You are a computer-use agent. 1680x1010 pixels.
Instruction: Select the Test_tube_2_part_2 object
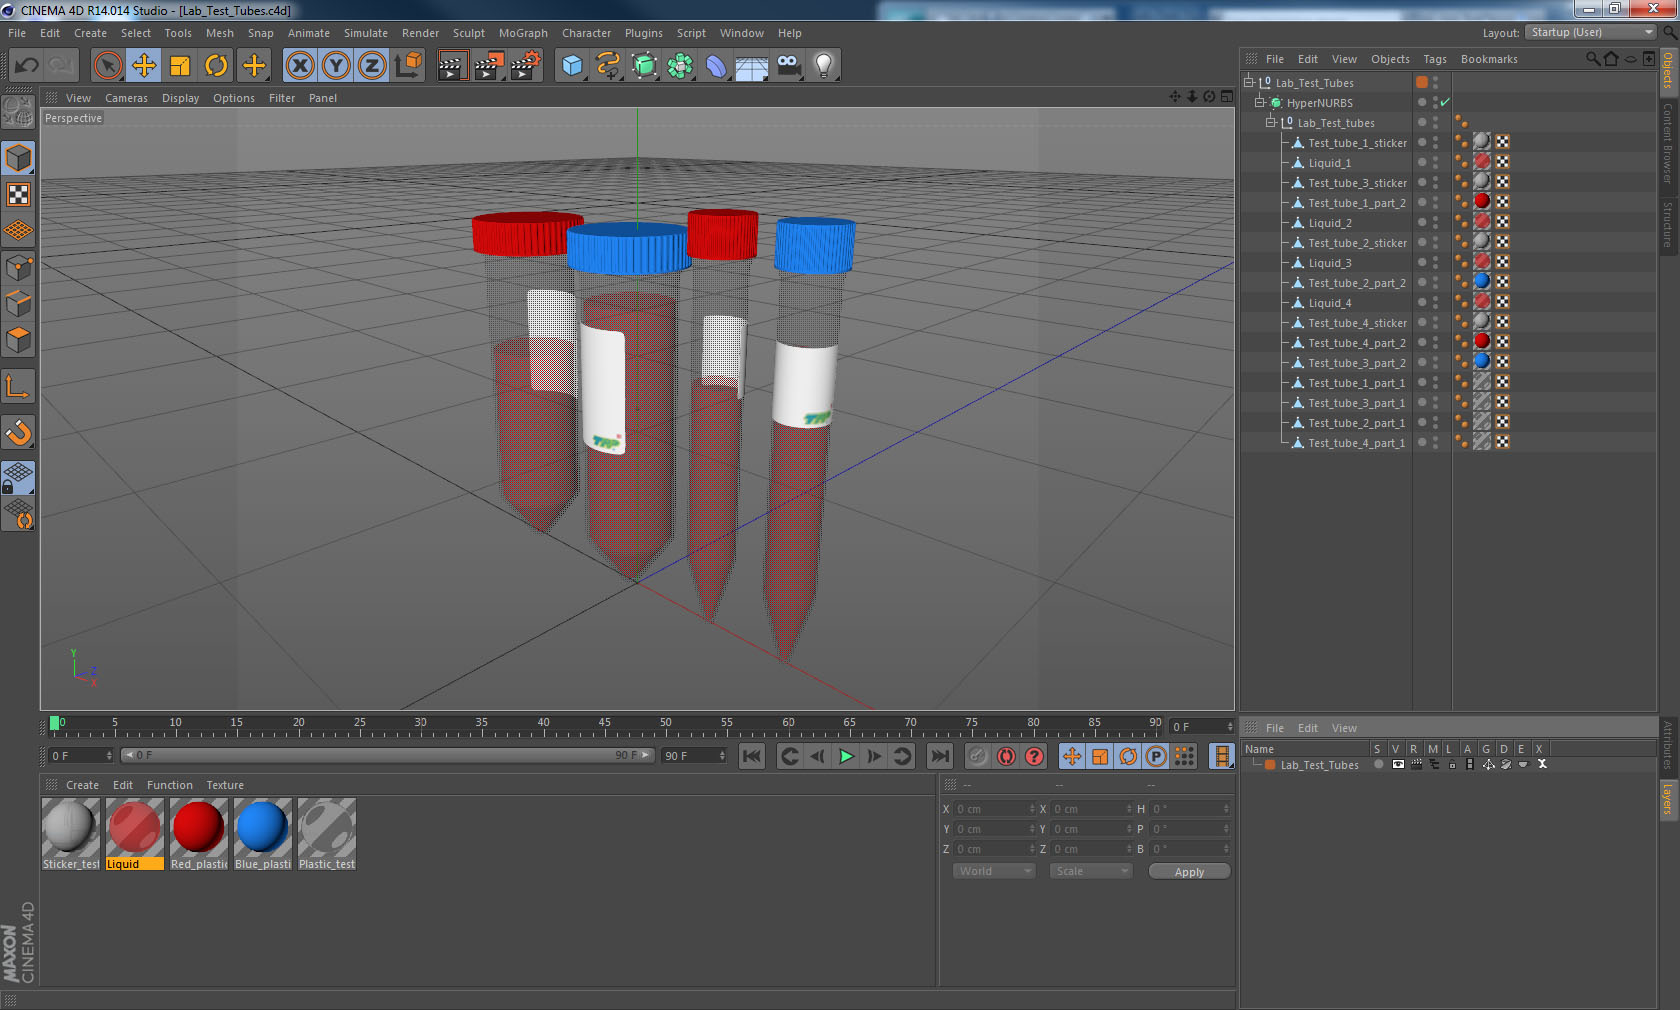[1357, 283]
